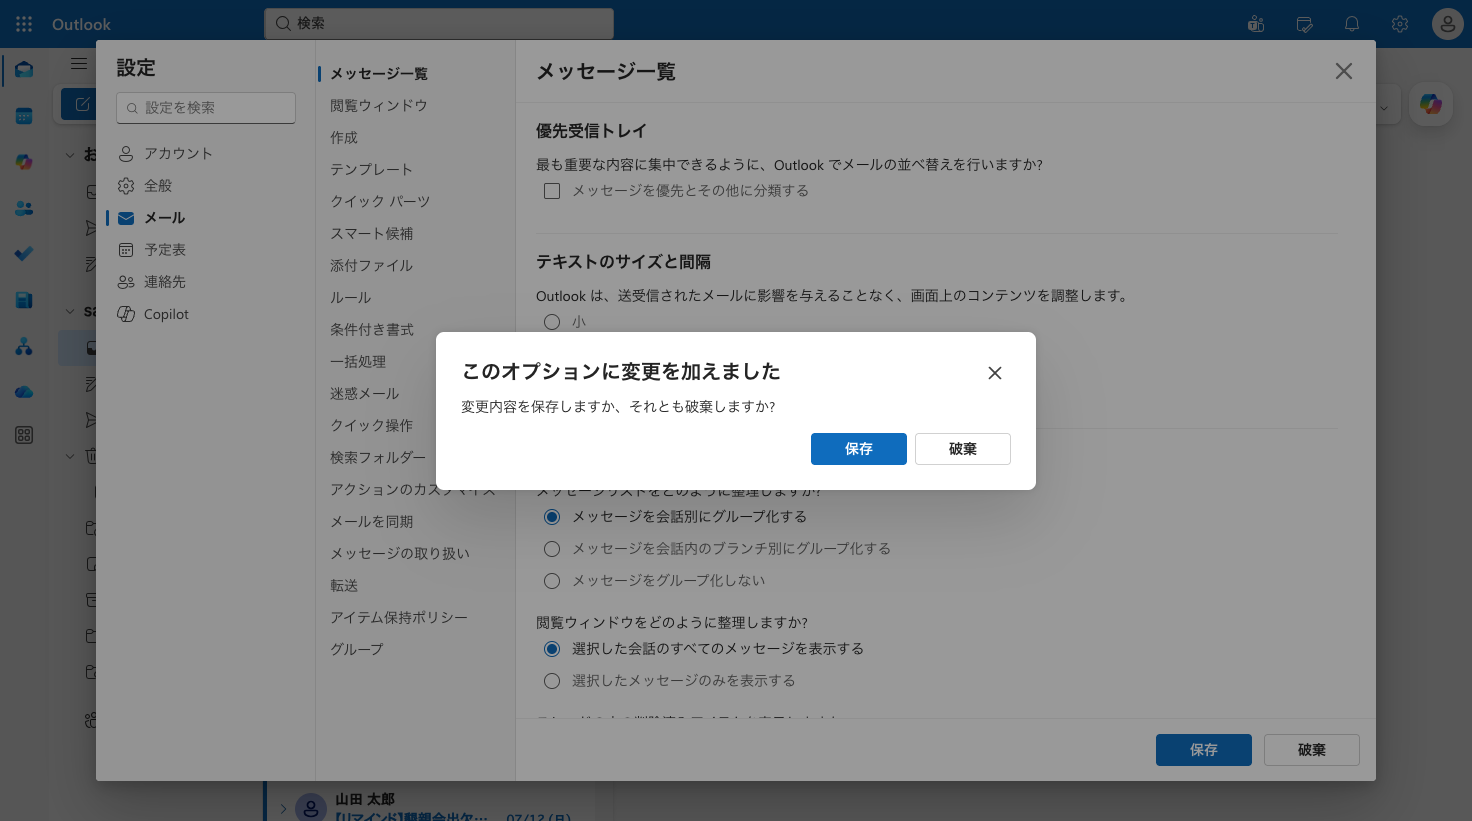The image size is (1472, 821).
Task: Open the メッセージの取り扱い settings section
Action: 400,554
